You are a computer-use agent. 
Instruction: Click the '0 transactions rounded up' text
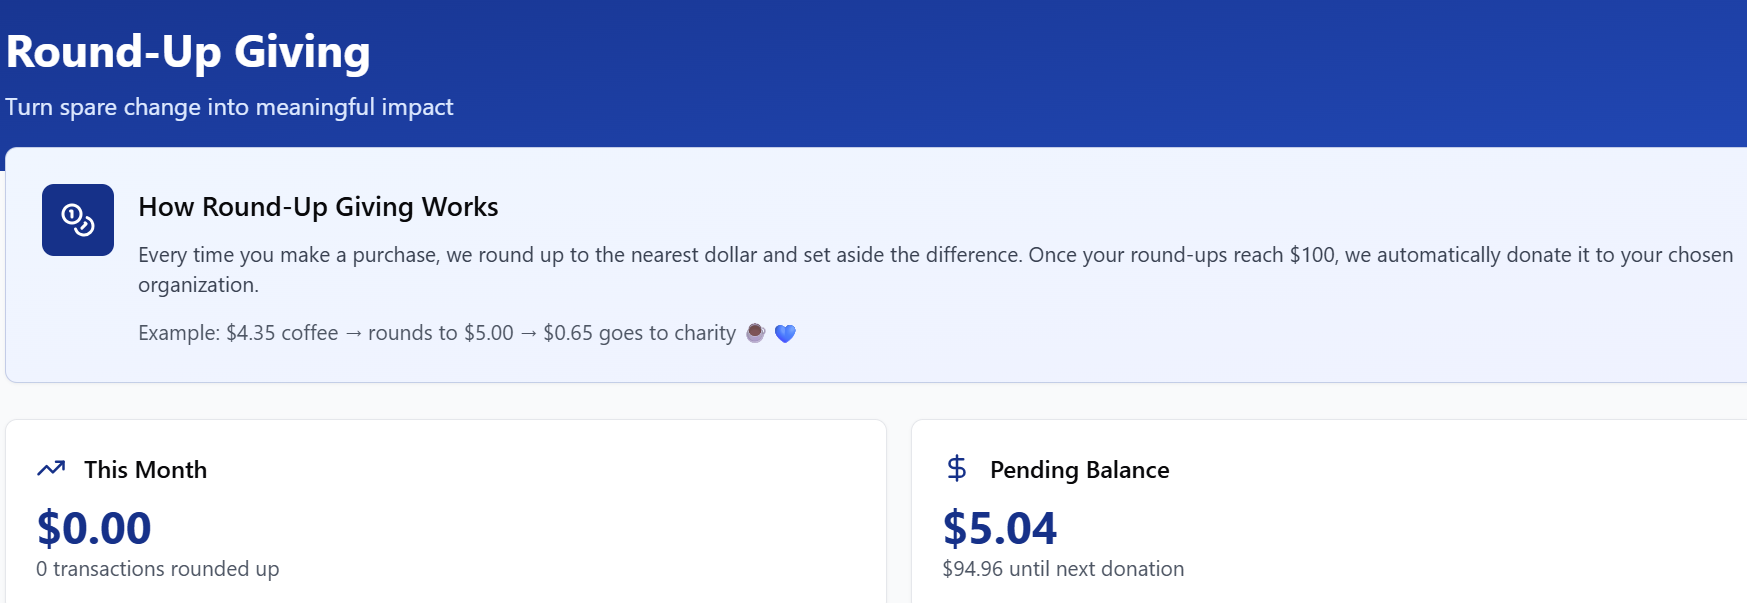pos(158,569)
